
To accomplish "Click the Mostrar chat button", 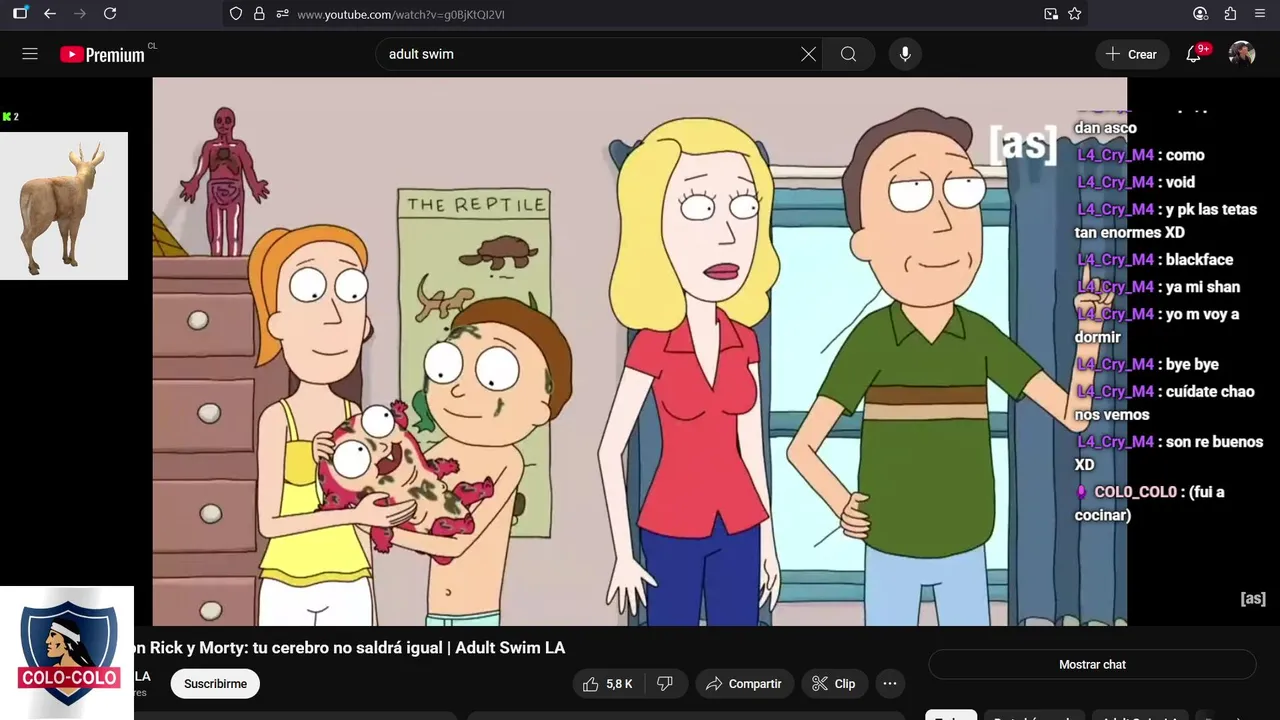I will point(1092,665).
